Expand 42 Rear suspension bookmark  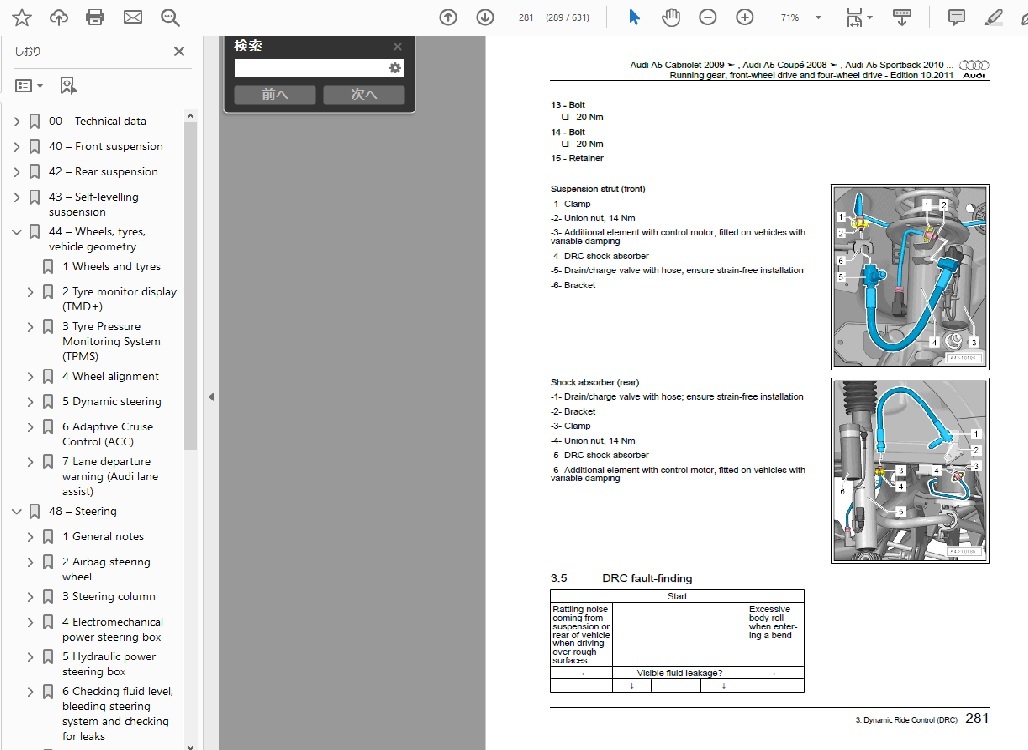[17, 172]
